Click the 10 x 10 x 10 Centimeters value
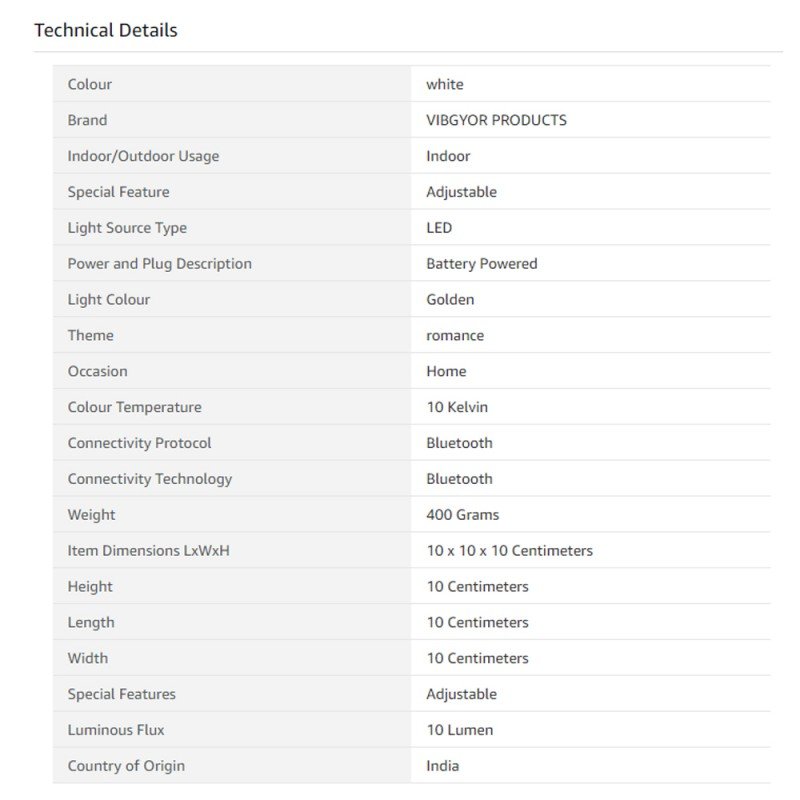800x800 pixels. pos(509,551)
